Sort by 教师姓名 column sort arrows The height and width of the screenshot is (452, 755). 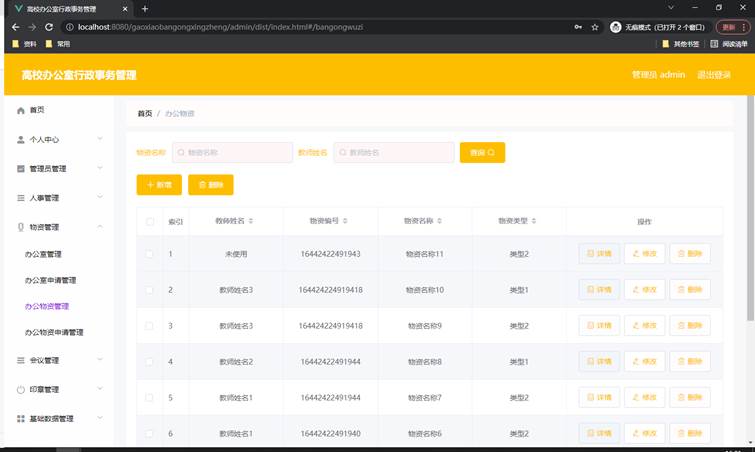coord(251,221)
